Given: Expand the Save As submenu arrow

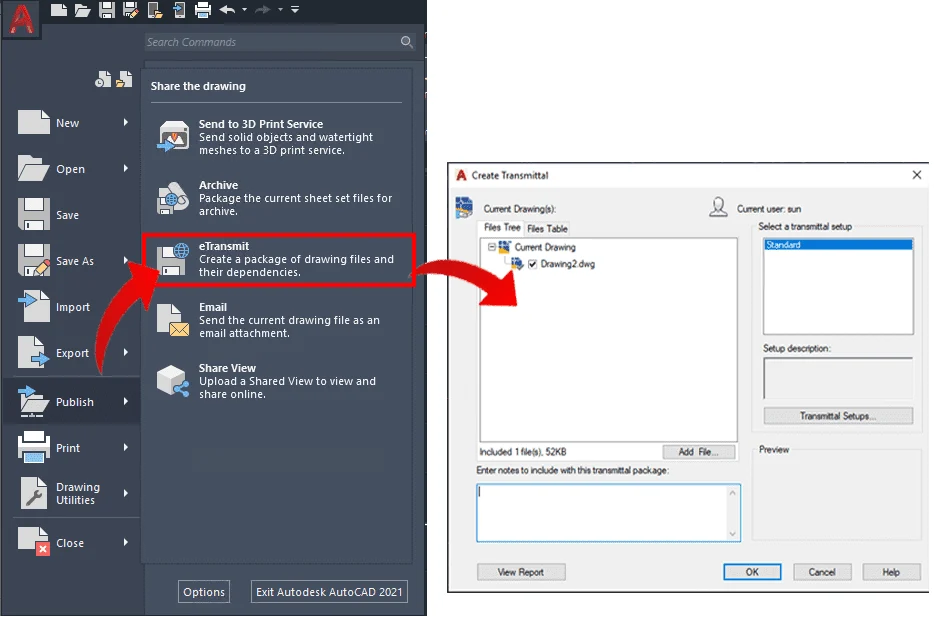Looking at the screenshot, I should pos(126,260).
